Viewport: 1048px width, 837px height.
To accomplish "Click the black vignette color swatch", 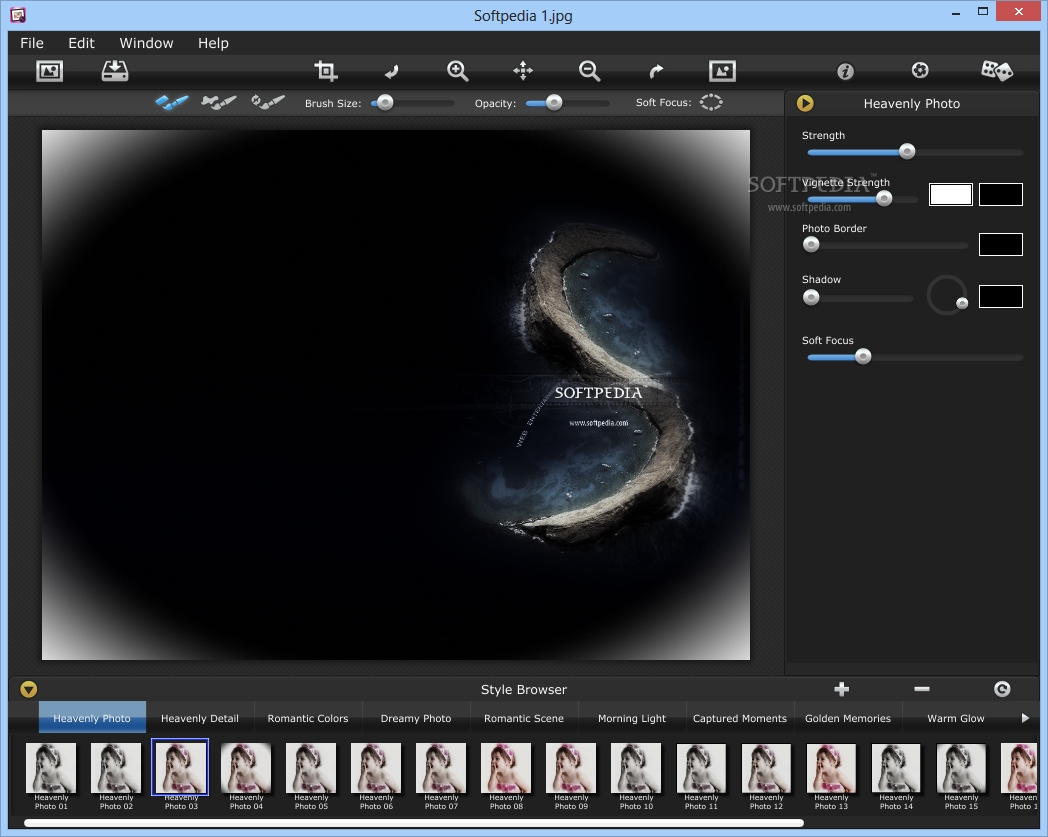I will pos(1001,195).
